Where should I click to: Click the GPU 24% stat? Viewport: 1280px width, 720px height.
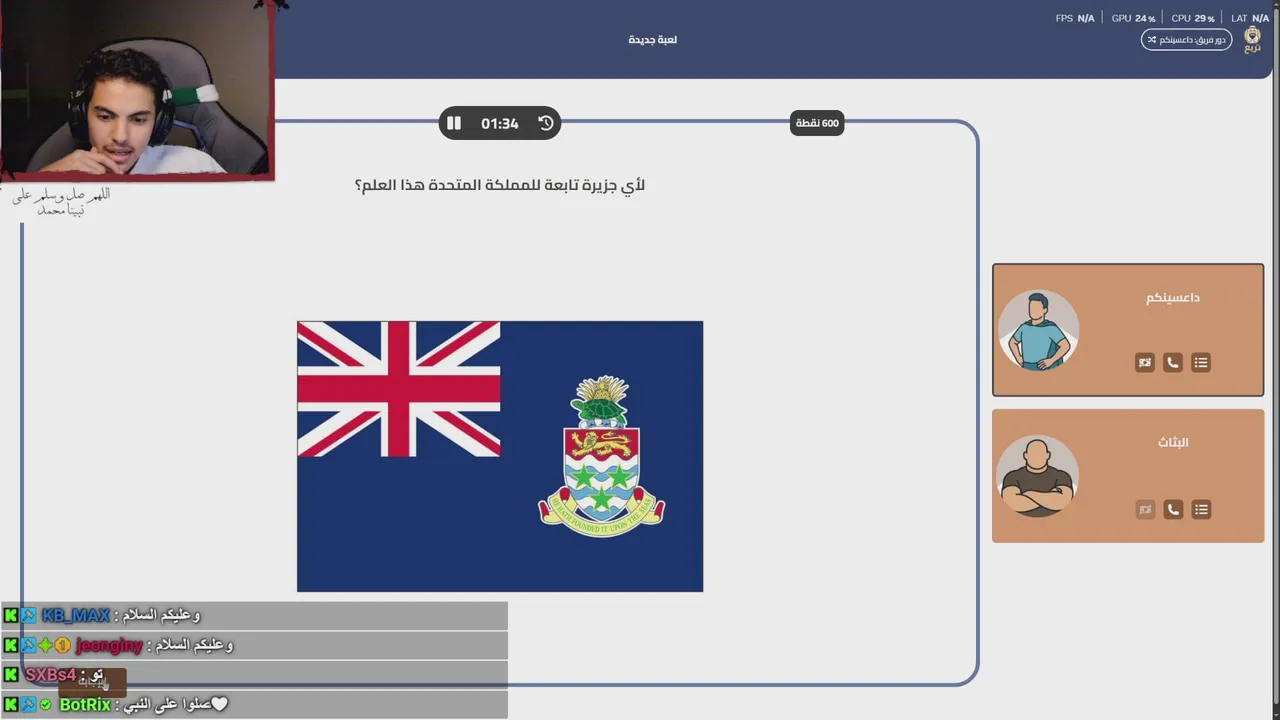point(1133,18)
